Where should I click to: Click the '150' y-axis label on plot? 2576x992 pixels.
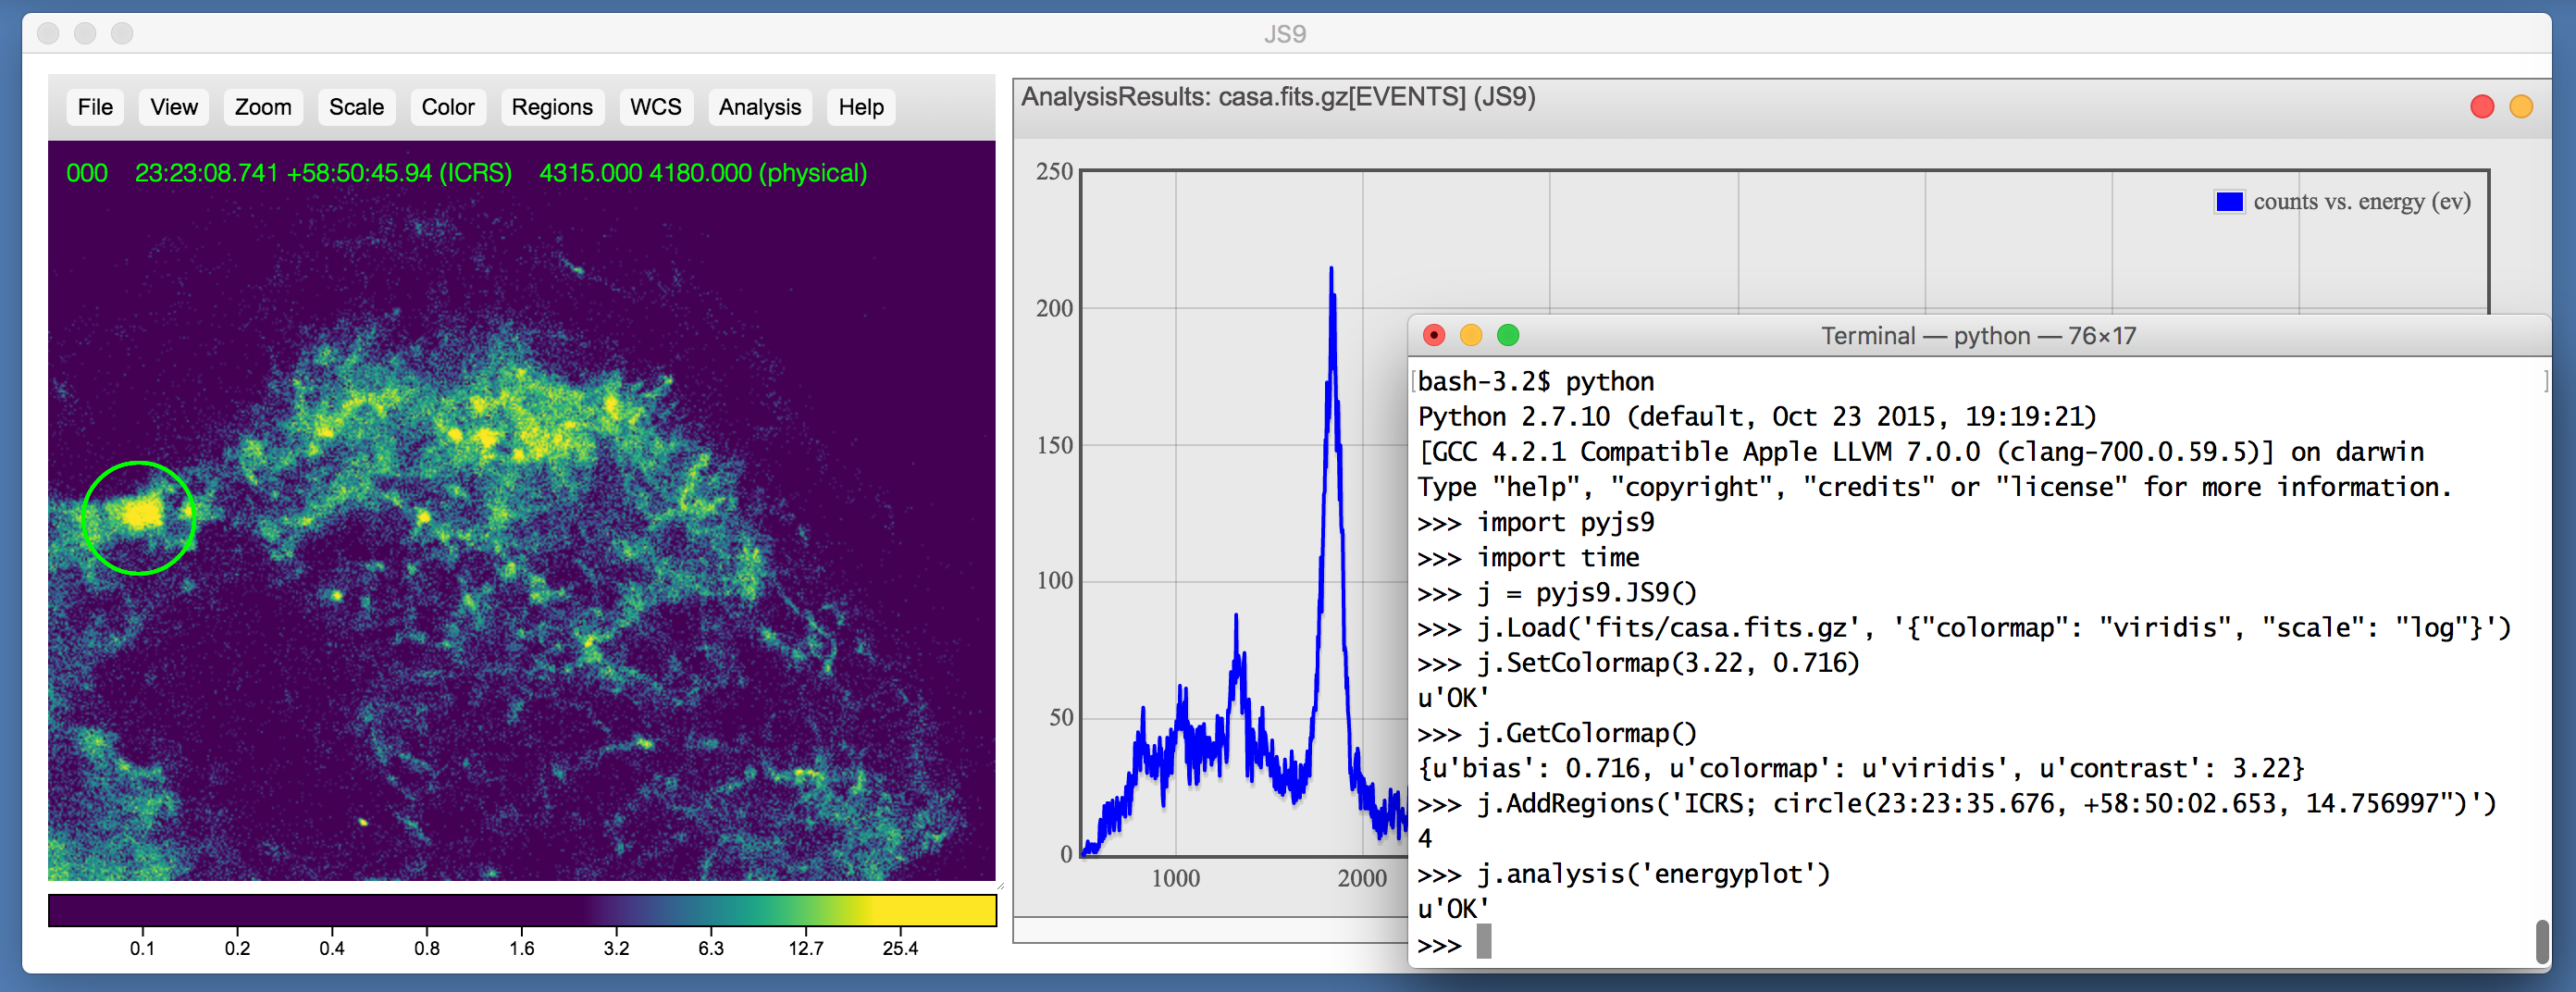pyautogui.click(x=1054, y=445)
